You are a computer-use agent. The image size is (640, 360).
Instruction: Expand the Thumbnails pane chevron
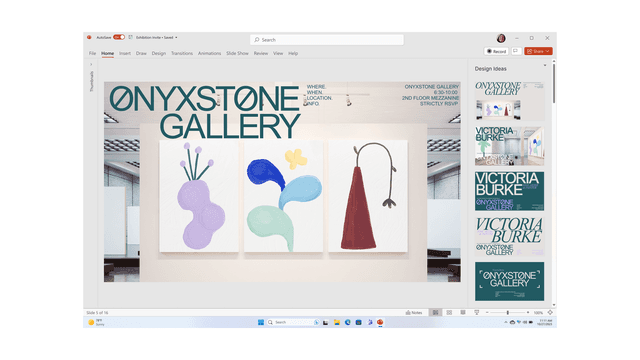(91, 64)
